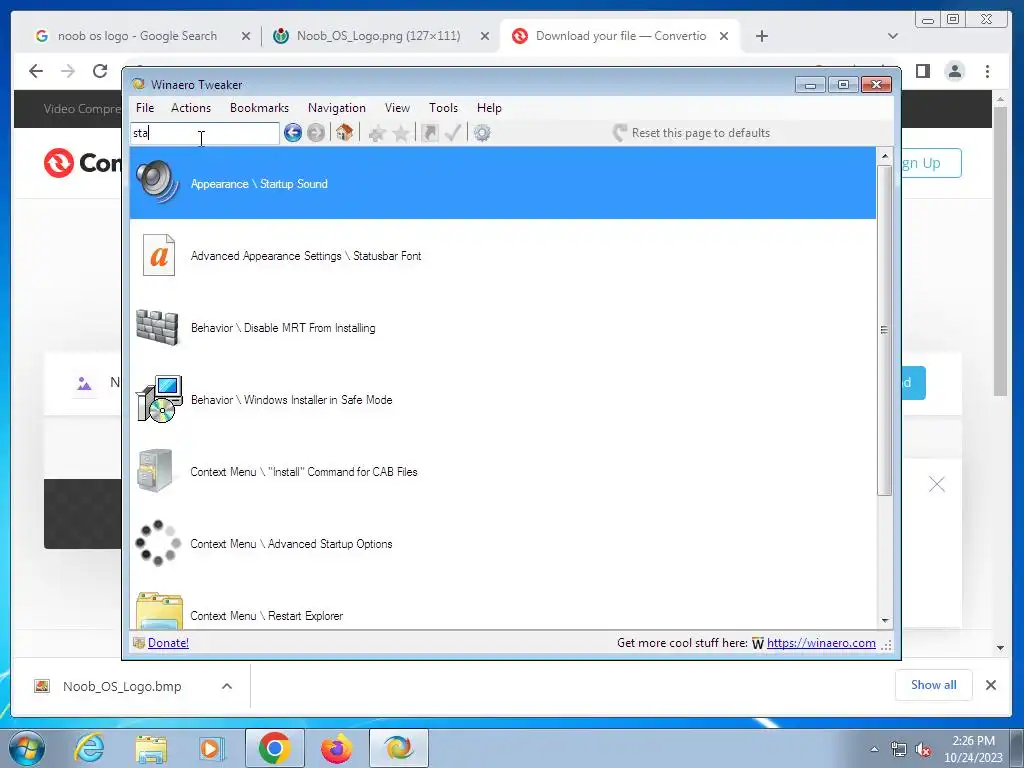The height and width of the screenshot is (768, 1024).
Task: Select Appearance \ Startup Sound result
Action: [x=503, y=183]
